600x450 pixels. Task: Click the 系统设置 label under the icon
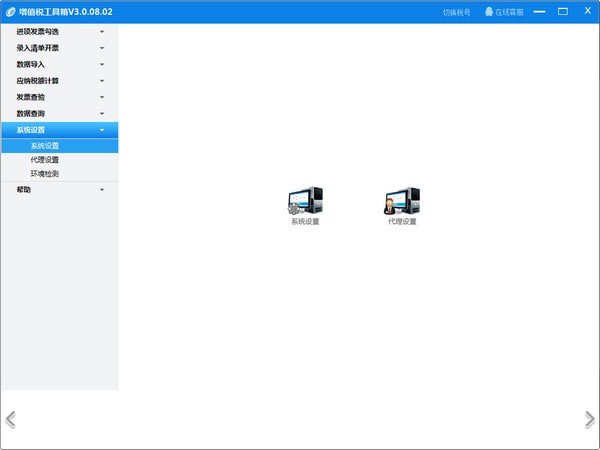305,222
